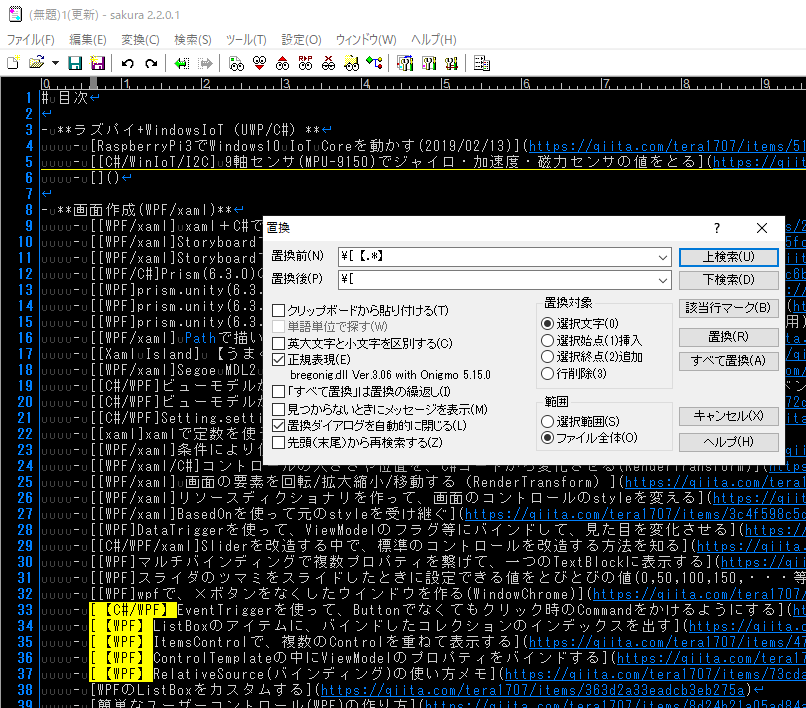Clear search marks with red X binoculars

pyautogui.click(x=328, y=63)
